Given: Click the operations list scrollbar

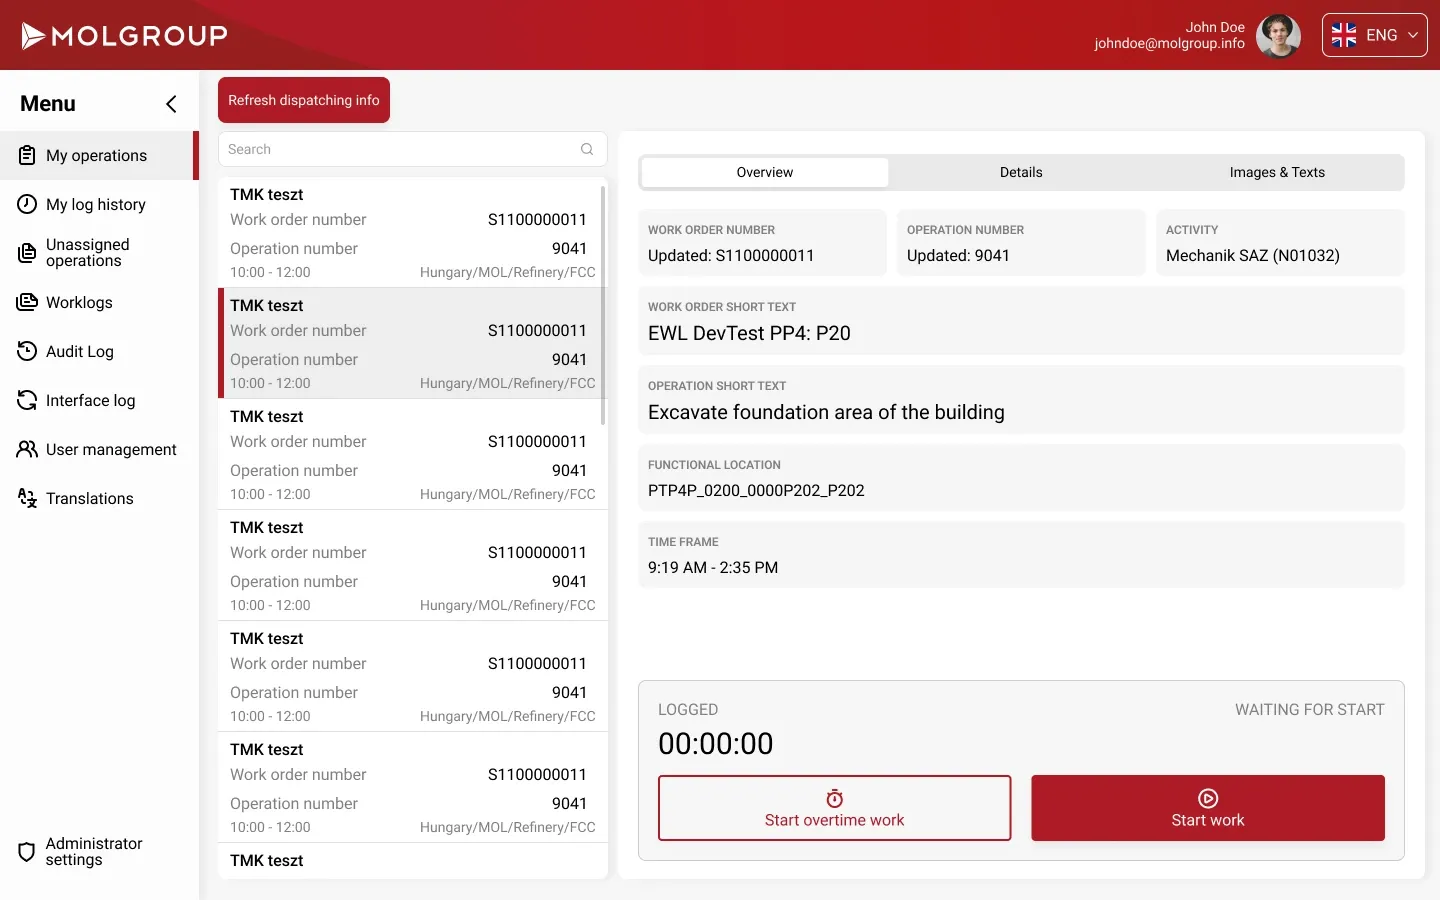Looking at the screenshot, I should click(x=603, y=304).
